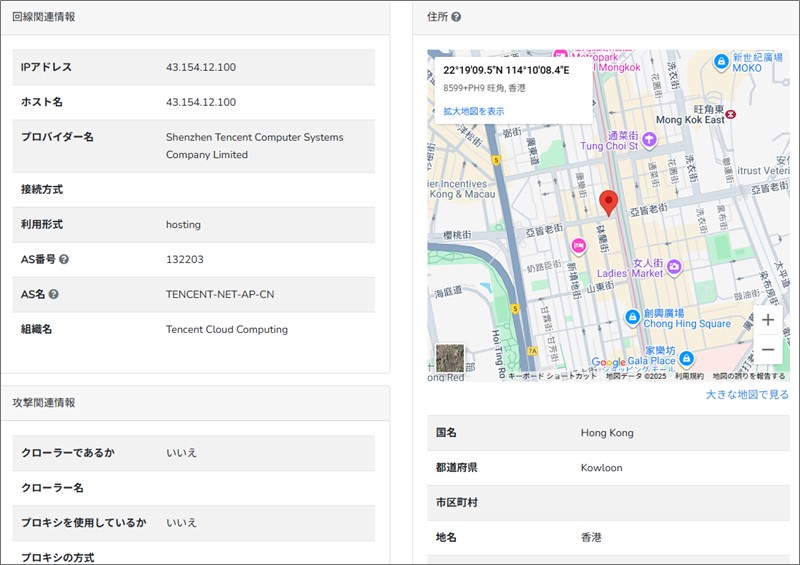Open 拡大地図を表示 link in map popup
This screenshot has width=800, height=565.
pyautogui.click(x=473, y=111)
